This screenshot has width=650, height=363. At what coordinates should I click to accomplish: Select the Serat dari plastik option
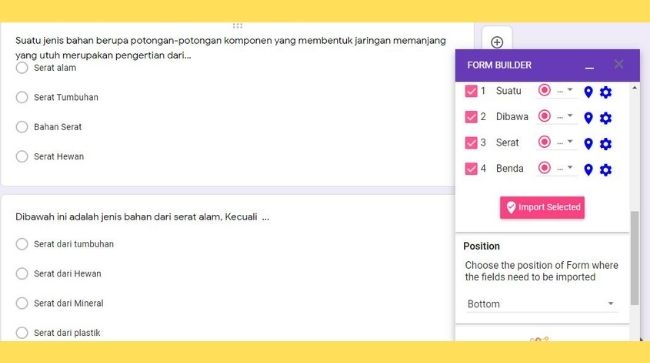coord(22,333)
